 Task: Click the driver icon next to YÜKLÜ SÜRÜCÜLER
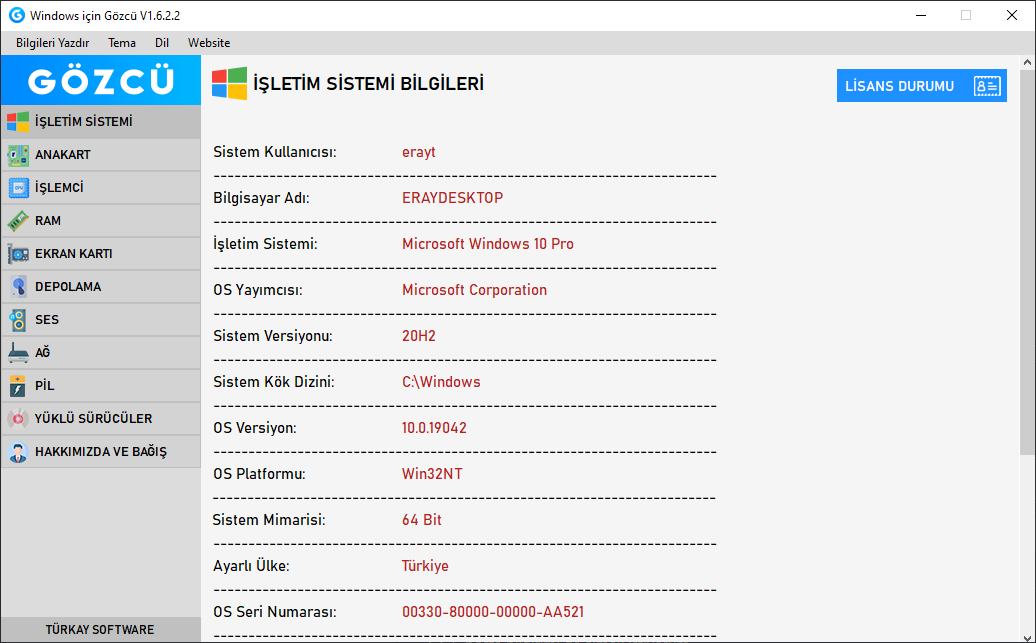(x=18, y=419)
